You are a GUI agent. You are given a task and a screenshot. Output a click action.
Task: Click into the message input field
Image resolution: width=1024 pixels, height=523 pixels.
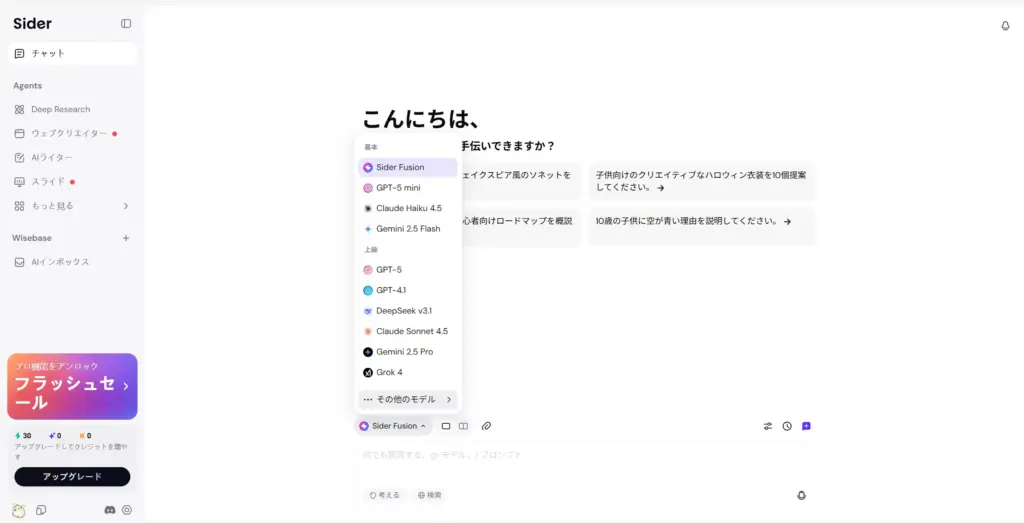(x=586, y=455)
